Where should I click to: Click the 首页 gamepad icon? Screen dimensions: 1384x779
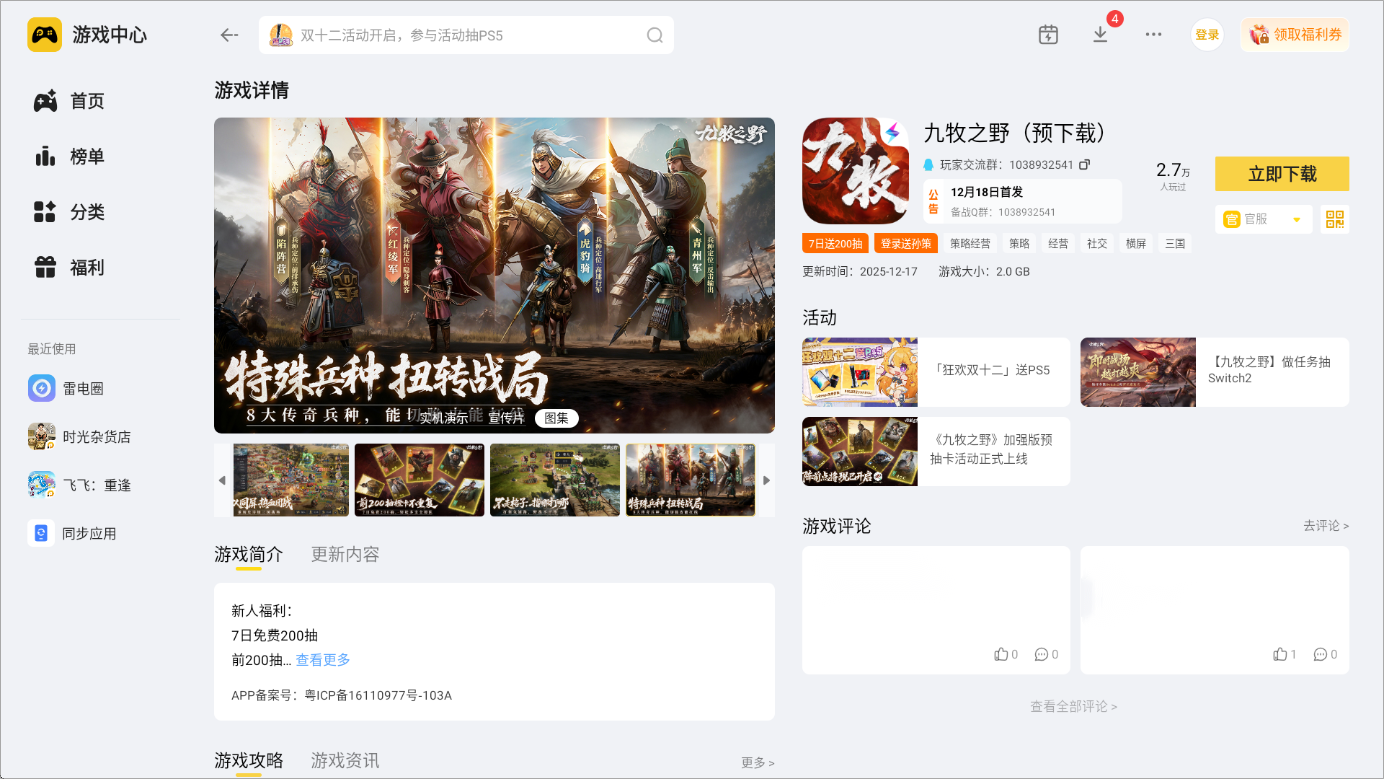click(x=45, y=101)
